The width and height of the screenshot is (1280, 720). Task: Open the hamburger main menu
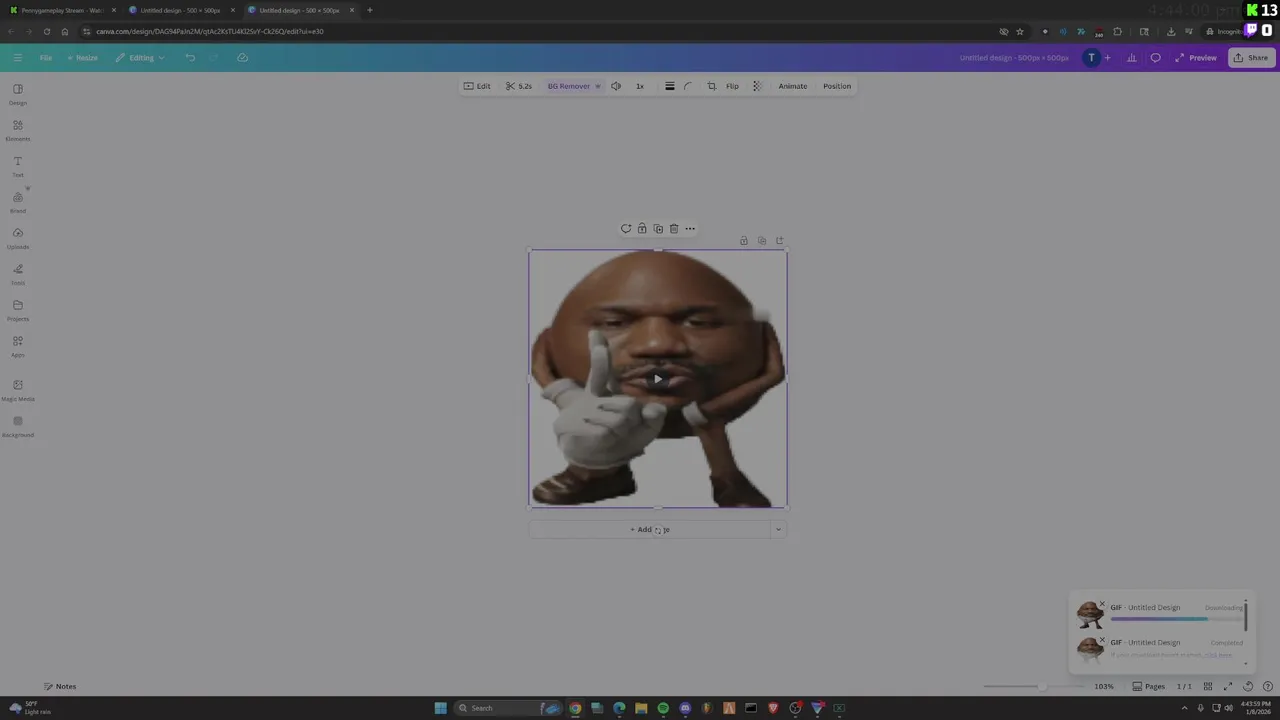click(x=17, y=58)
